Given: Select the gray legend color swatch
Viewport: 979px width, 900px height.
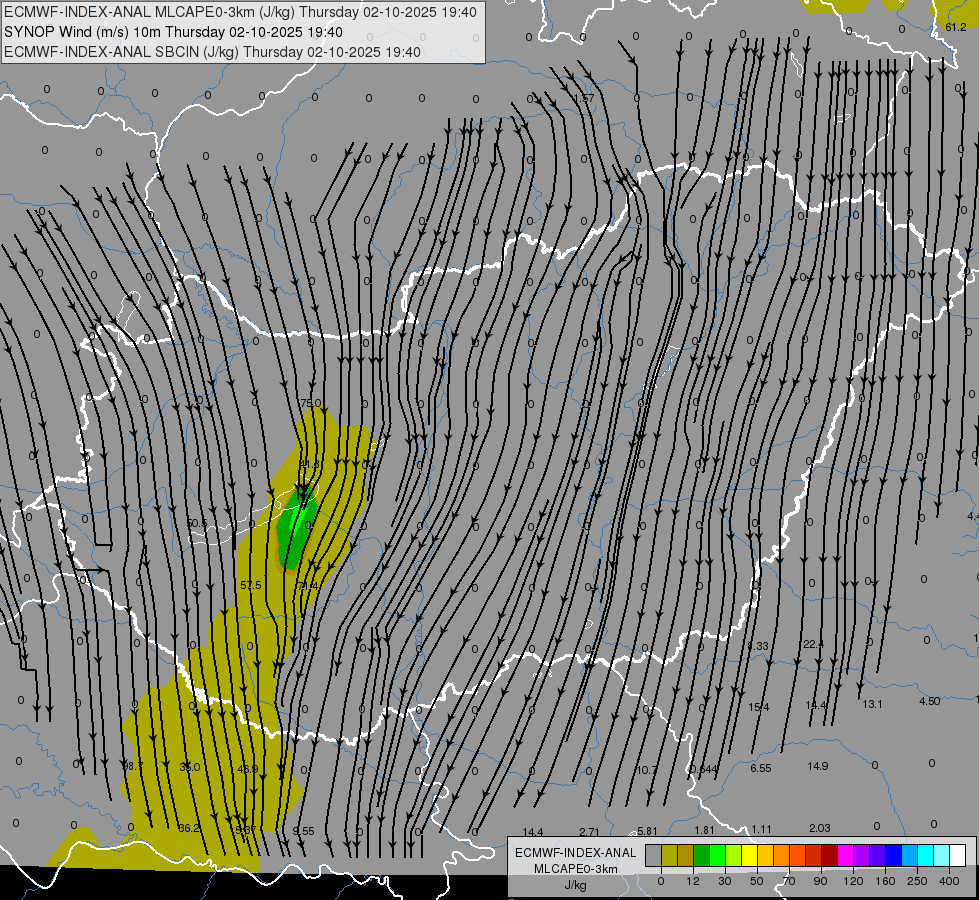Looking at the screenshot, I should 653,856.
